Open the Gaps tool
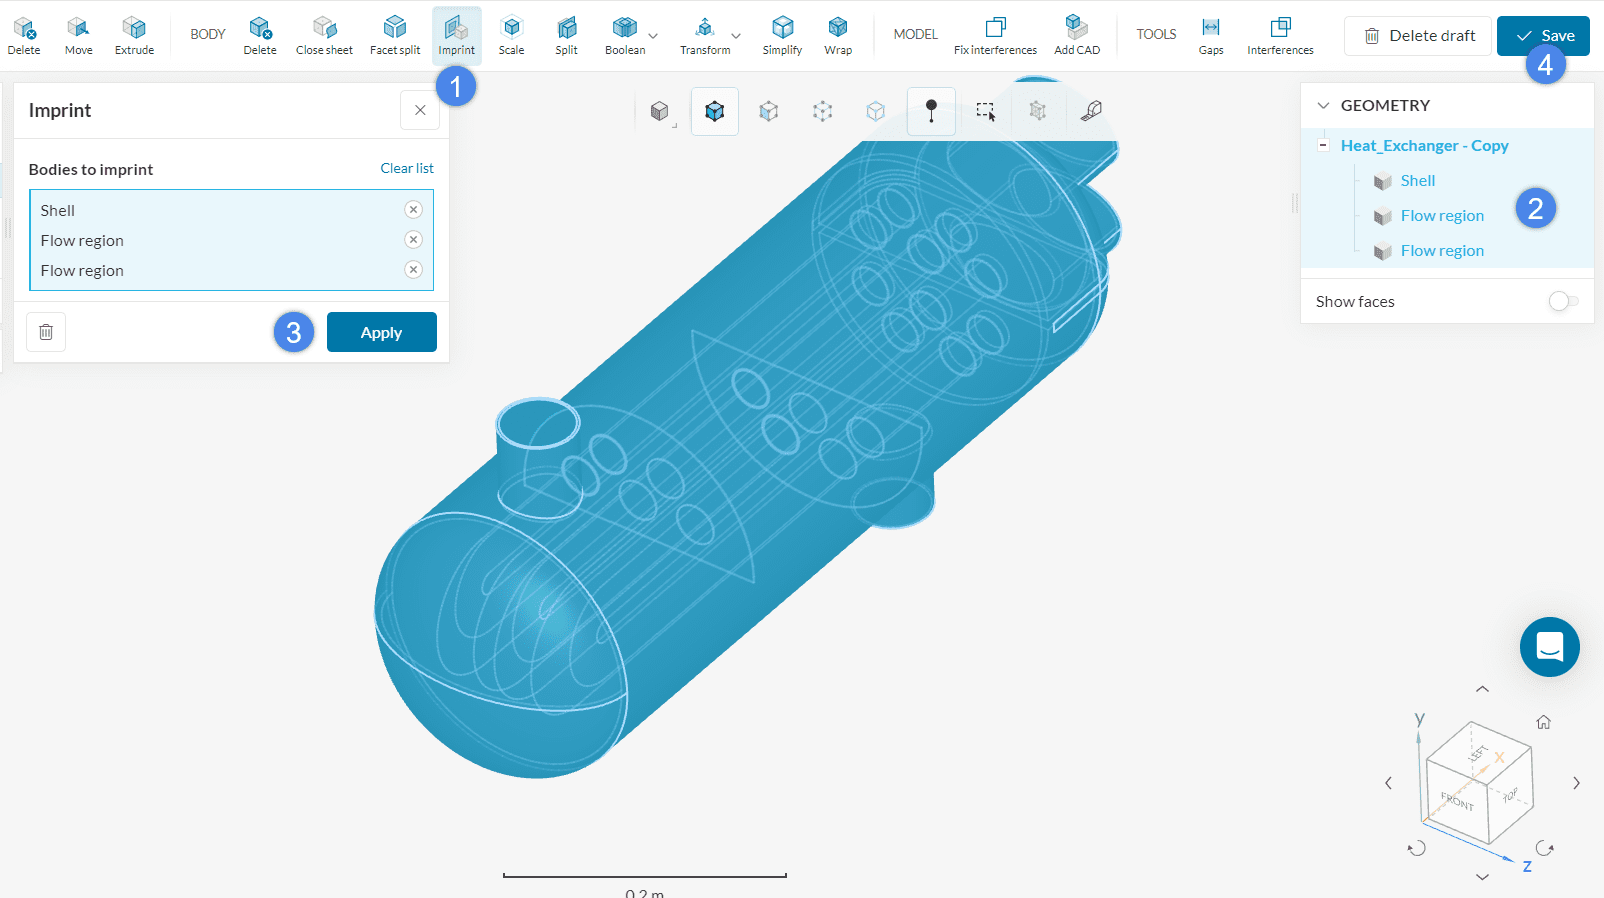 pyautogui.click(x=1211, y=35)
